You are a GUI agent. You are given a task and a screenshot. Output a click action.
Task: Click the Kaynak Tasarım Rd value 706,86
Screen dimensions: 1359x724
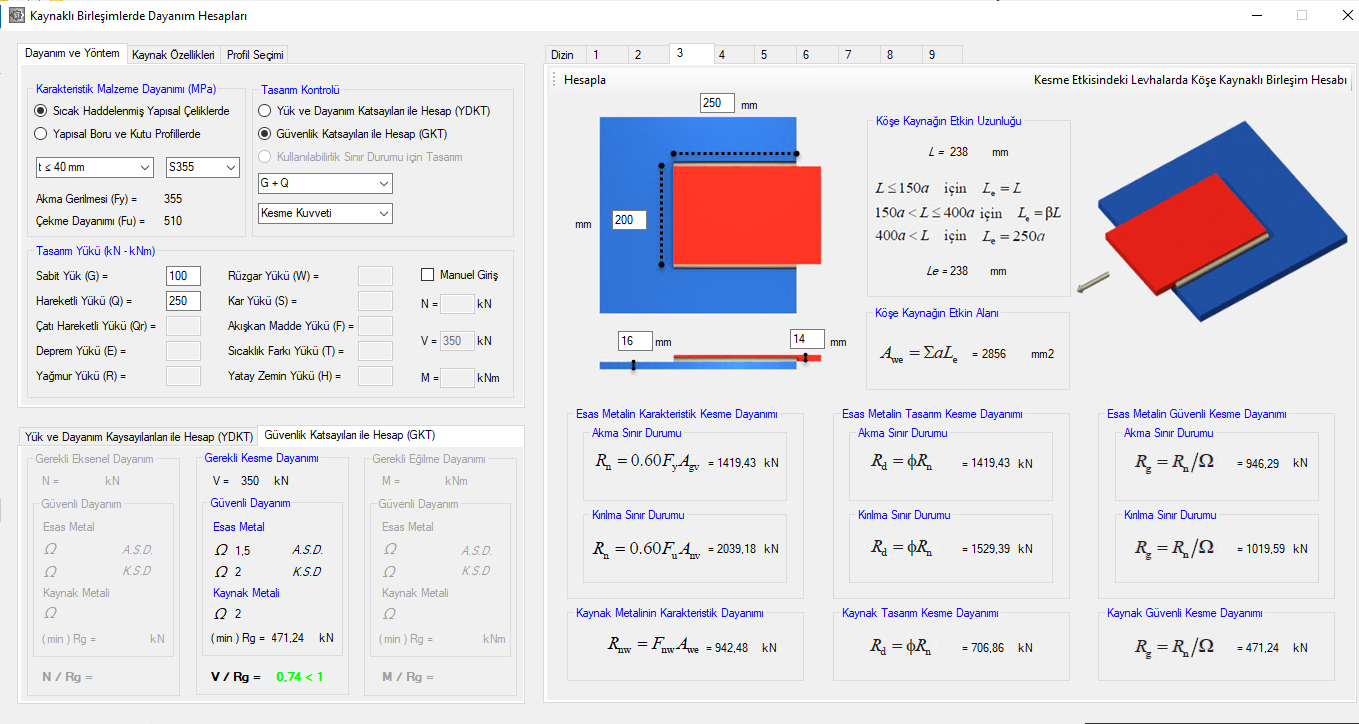click(x=991, y=647)
